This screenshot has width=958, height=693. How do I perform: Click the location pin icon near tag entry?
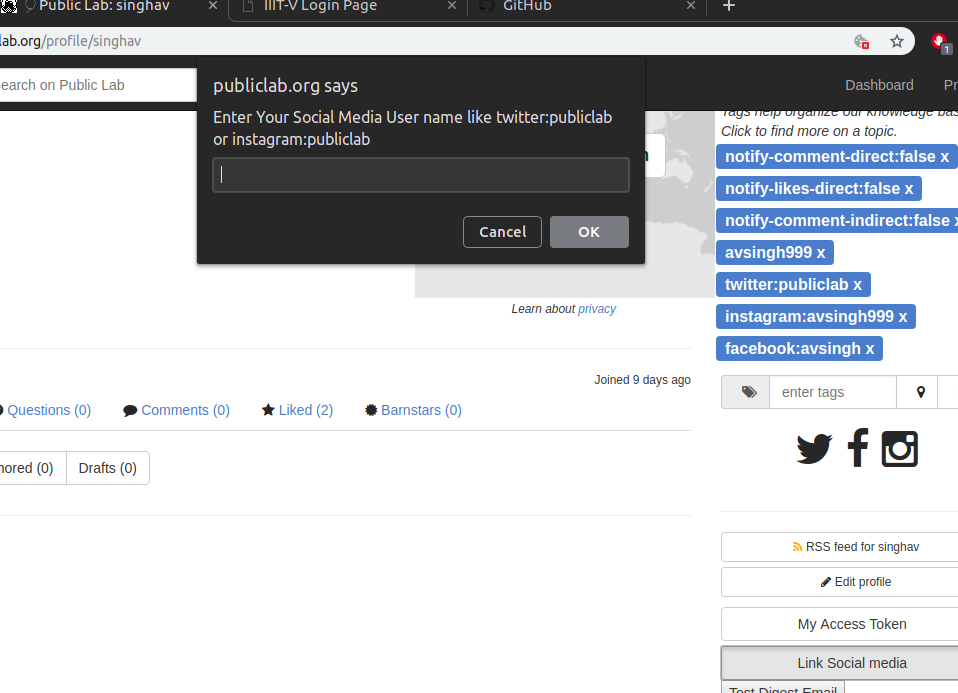point(918,391)
